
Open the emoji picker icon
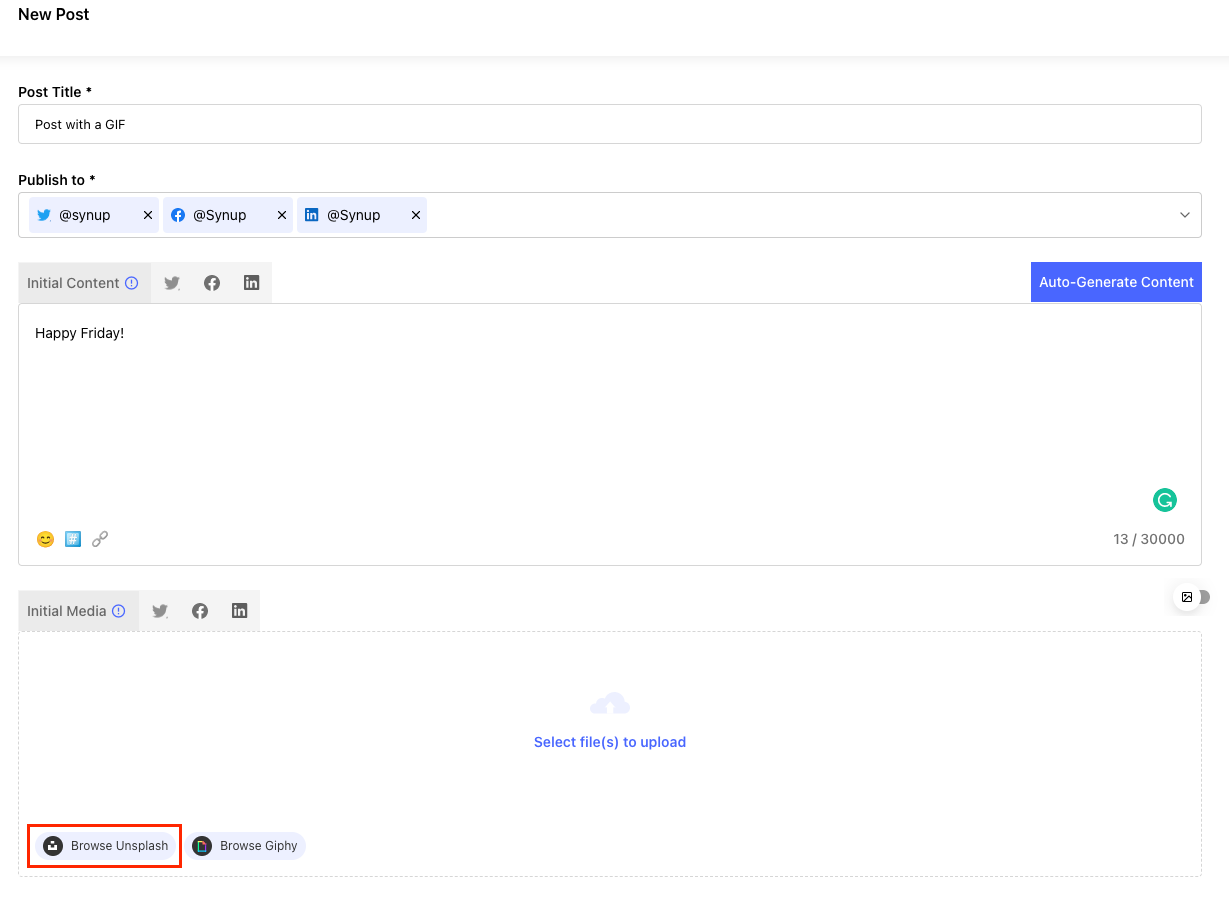point(45,539)
